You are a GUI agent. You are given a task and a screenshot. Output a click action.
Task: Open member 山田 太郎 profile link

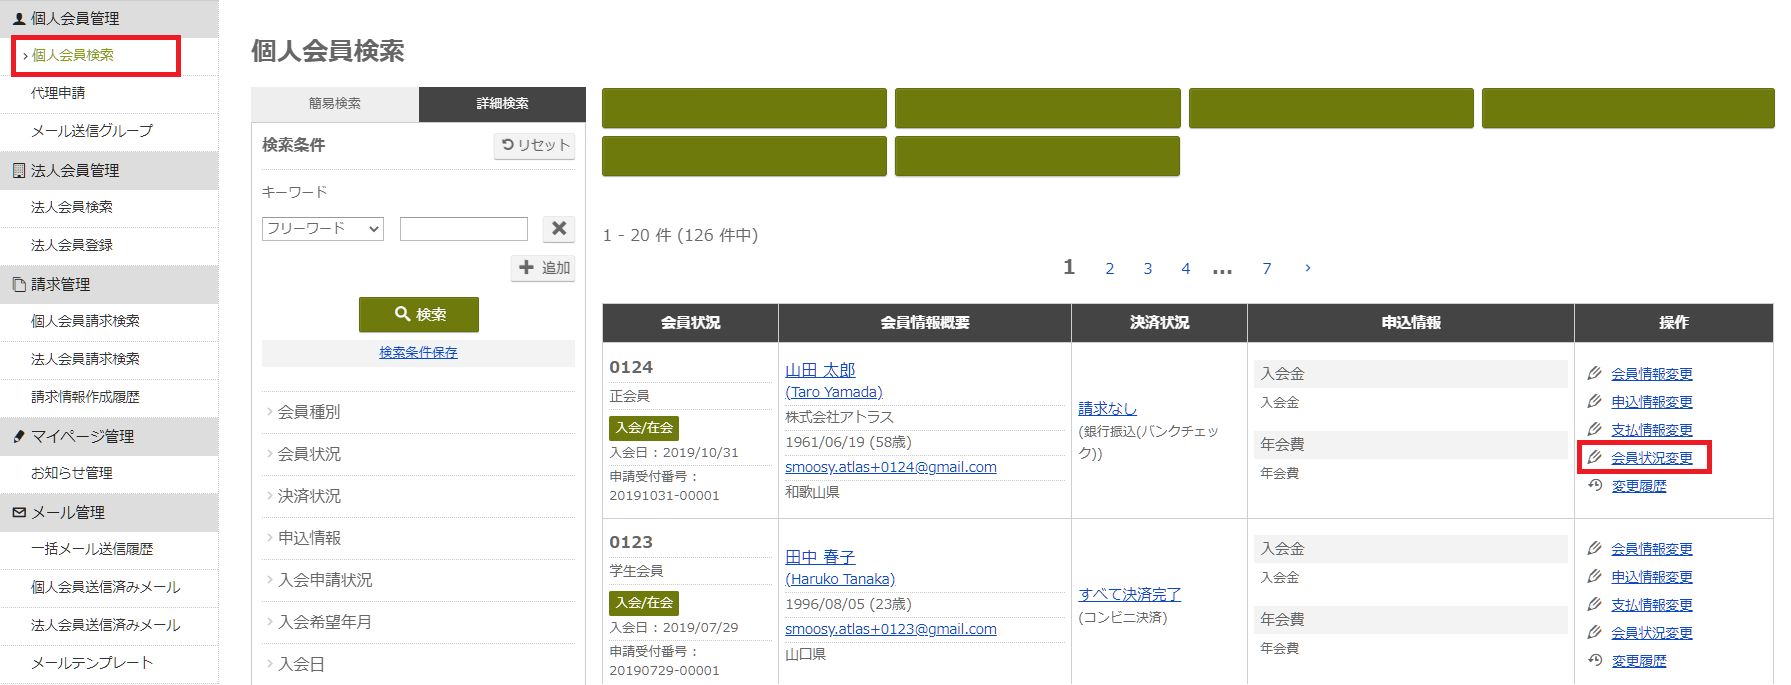coord(820,370)
